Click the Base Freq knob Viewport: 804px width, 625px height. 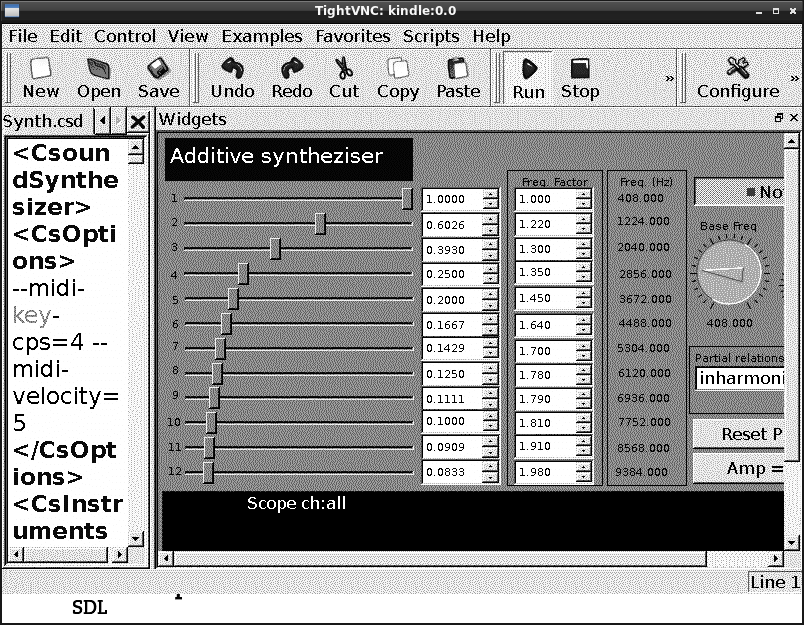[x=729, y=273]
